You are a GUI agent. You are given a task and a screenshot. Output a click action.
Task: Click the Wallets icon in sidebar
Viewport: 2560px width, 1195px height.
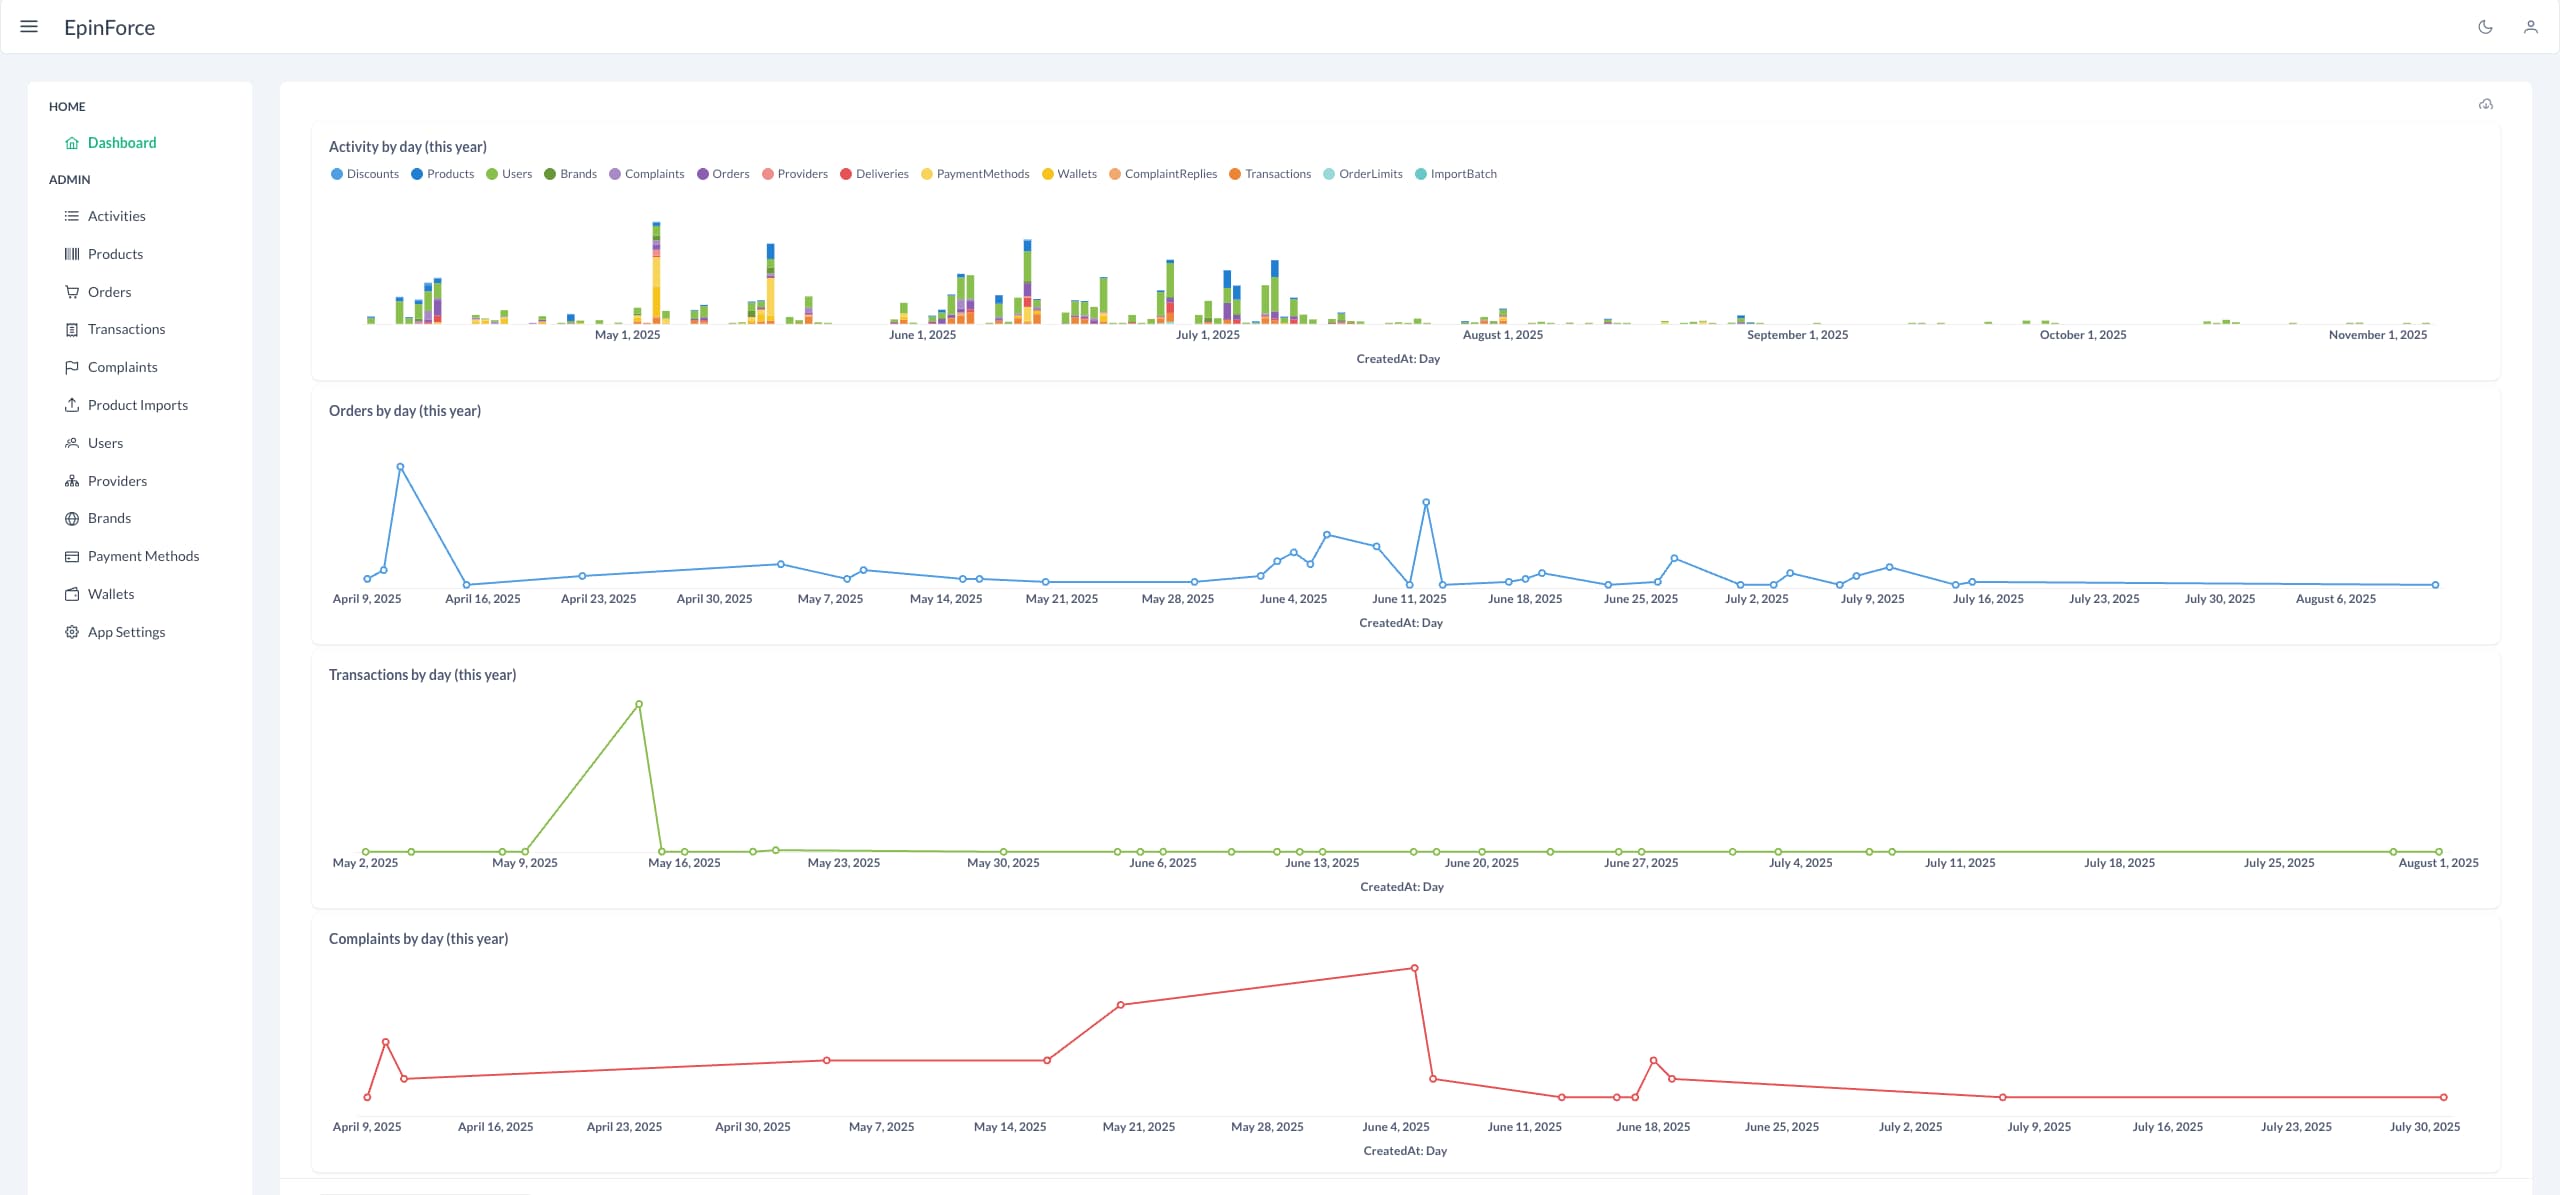pos(72,594)
